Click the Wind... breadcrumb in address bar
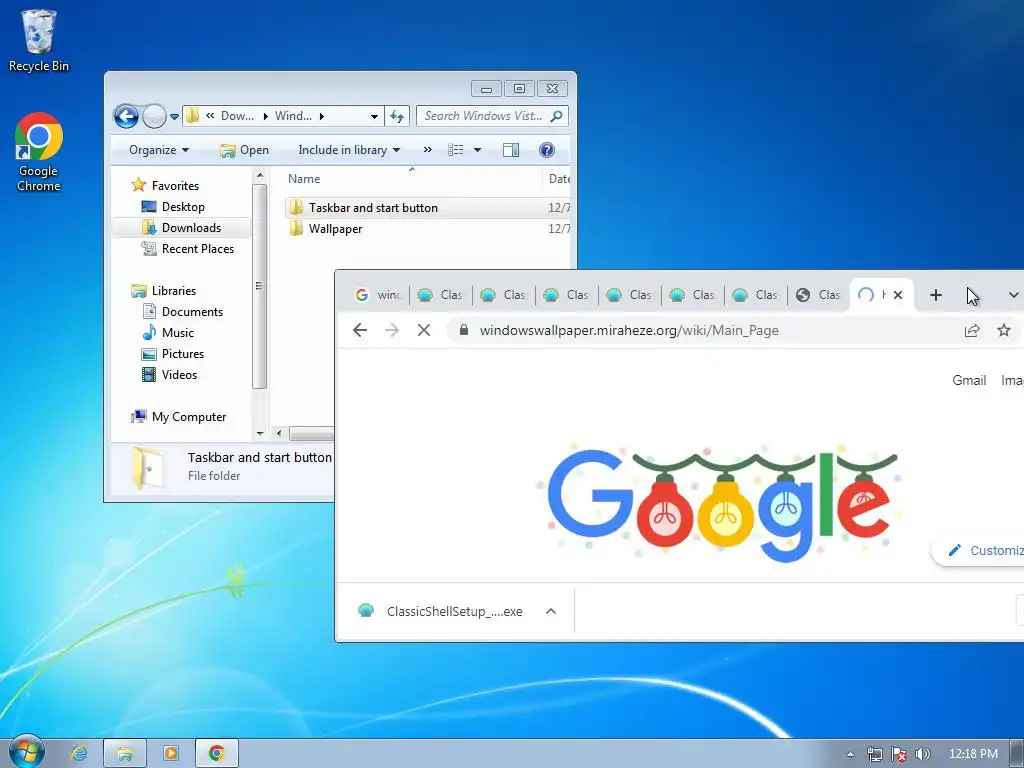Viewport: 1024px width, 768px height. (293, 116)
